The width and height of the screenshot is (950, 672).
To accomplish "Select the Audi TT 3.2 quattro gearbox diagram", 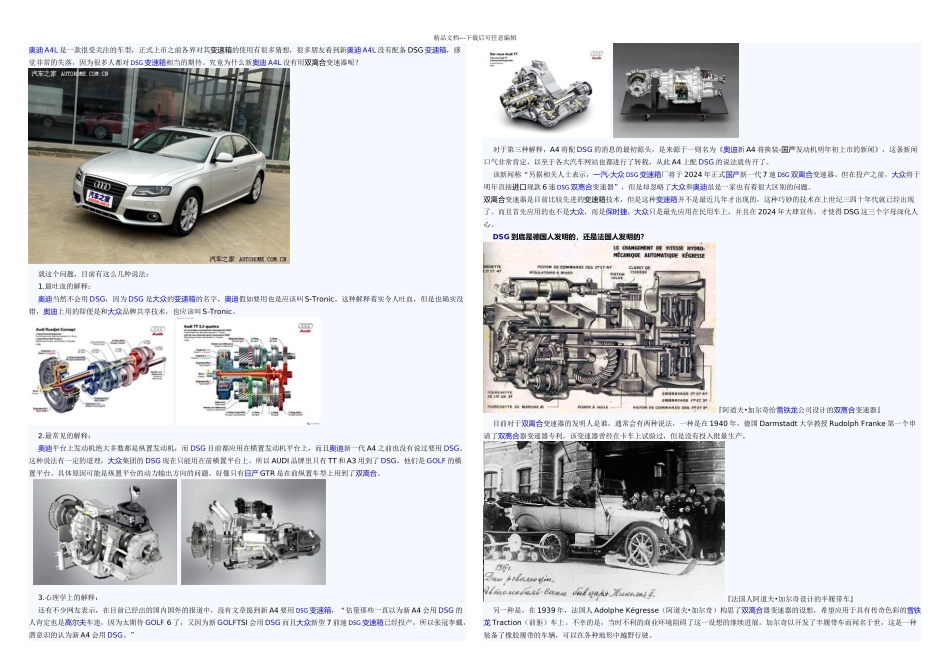I will point(248,371).
